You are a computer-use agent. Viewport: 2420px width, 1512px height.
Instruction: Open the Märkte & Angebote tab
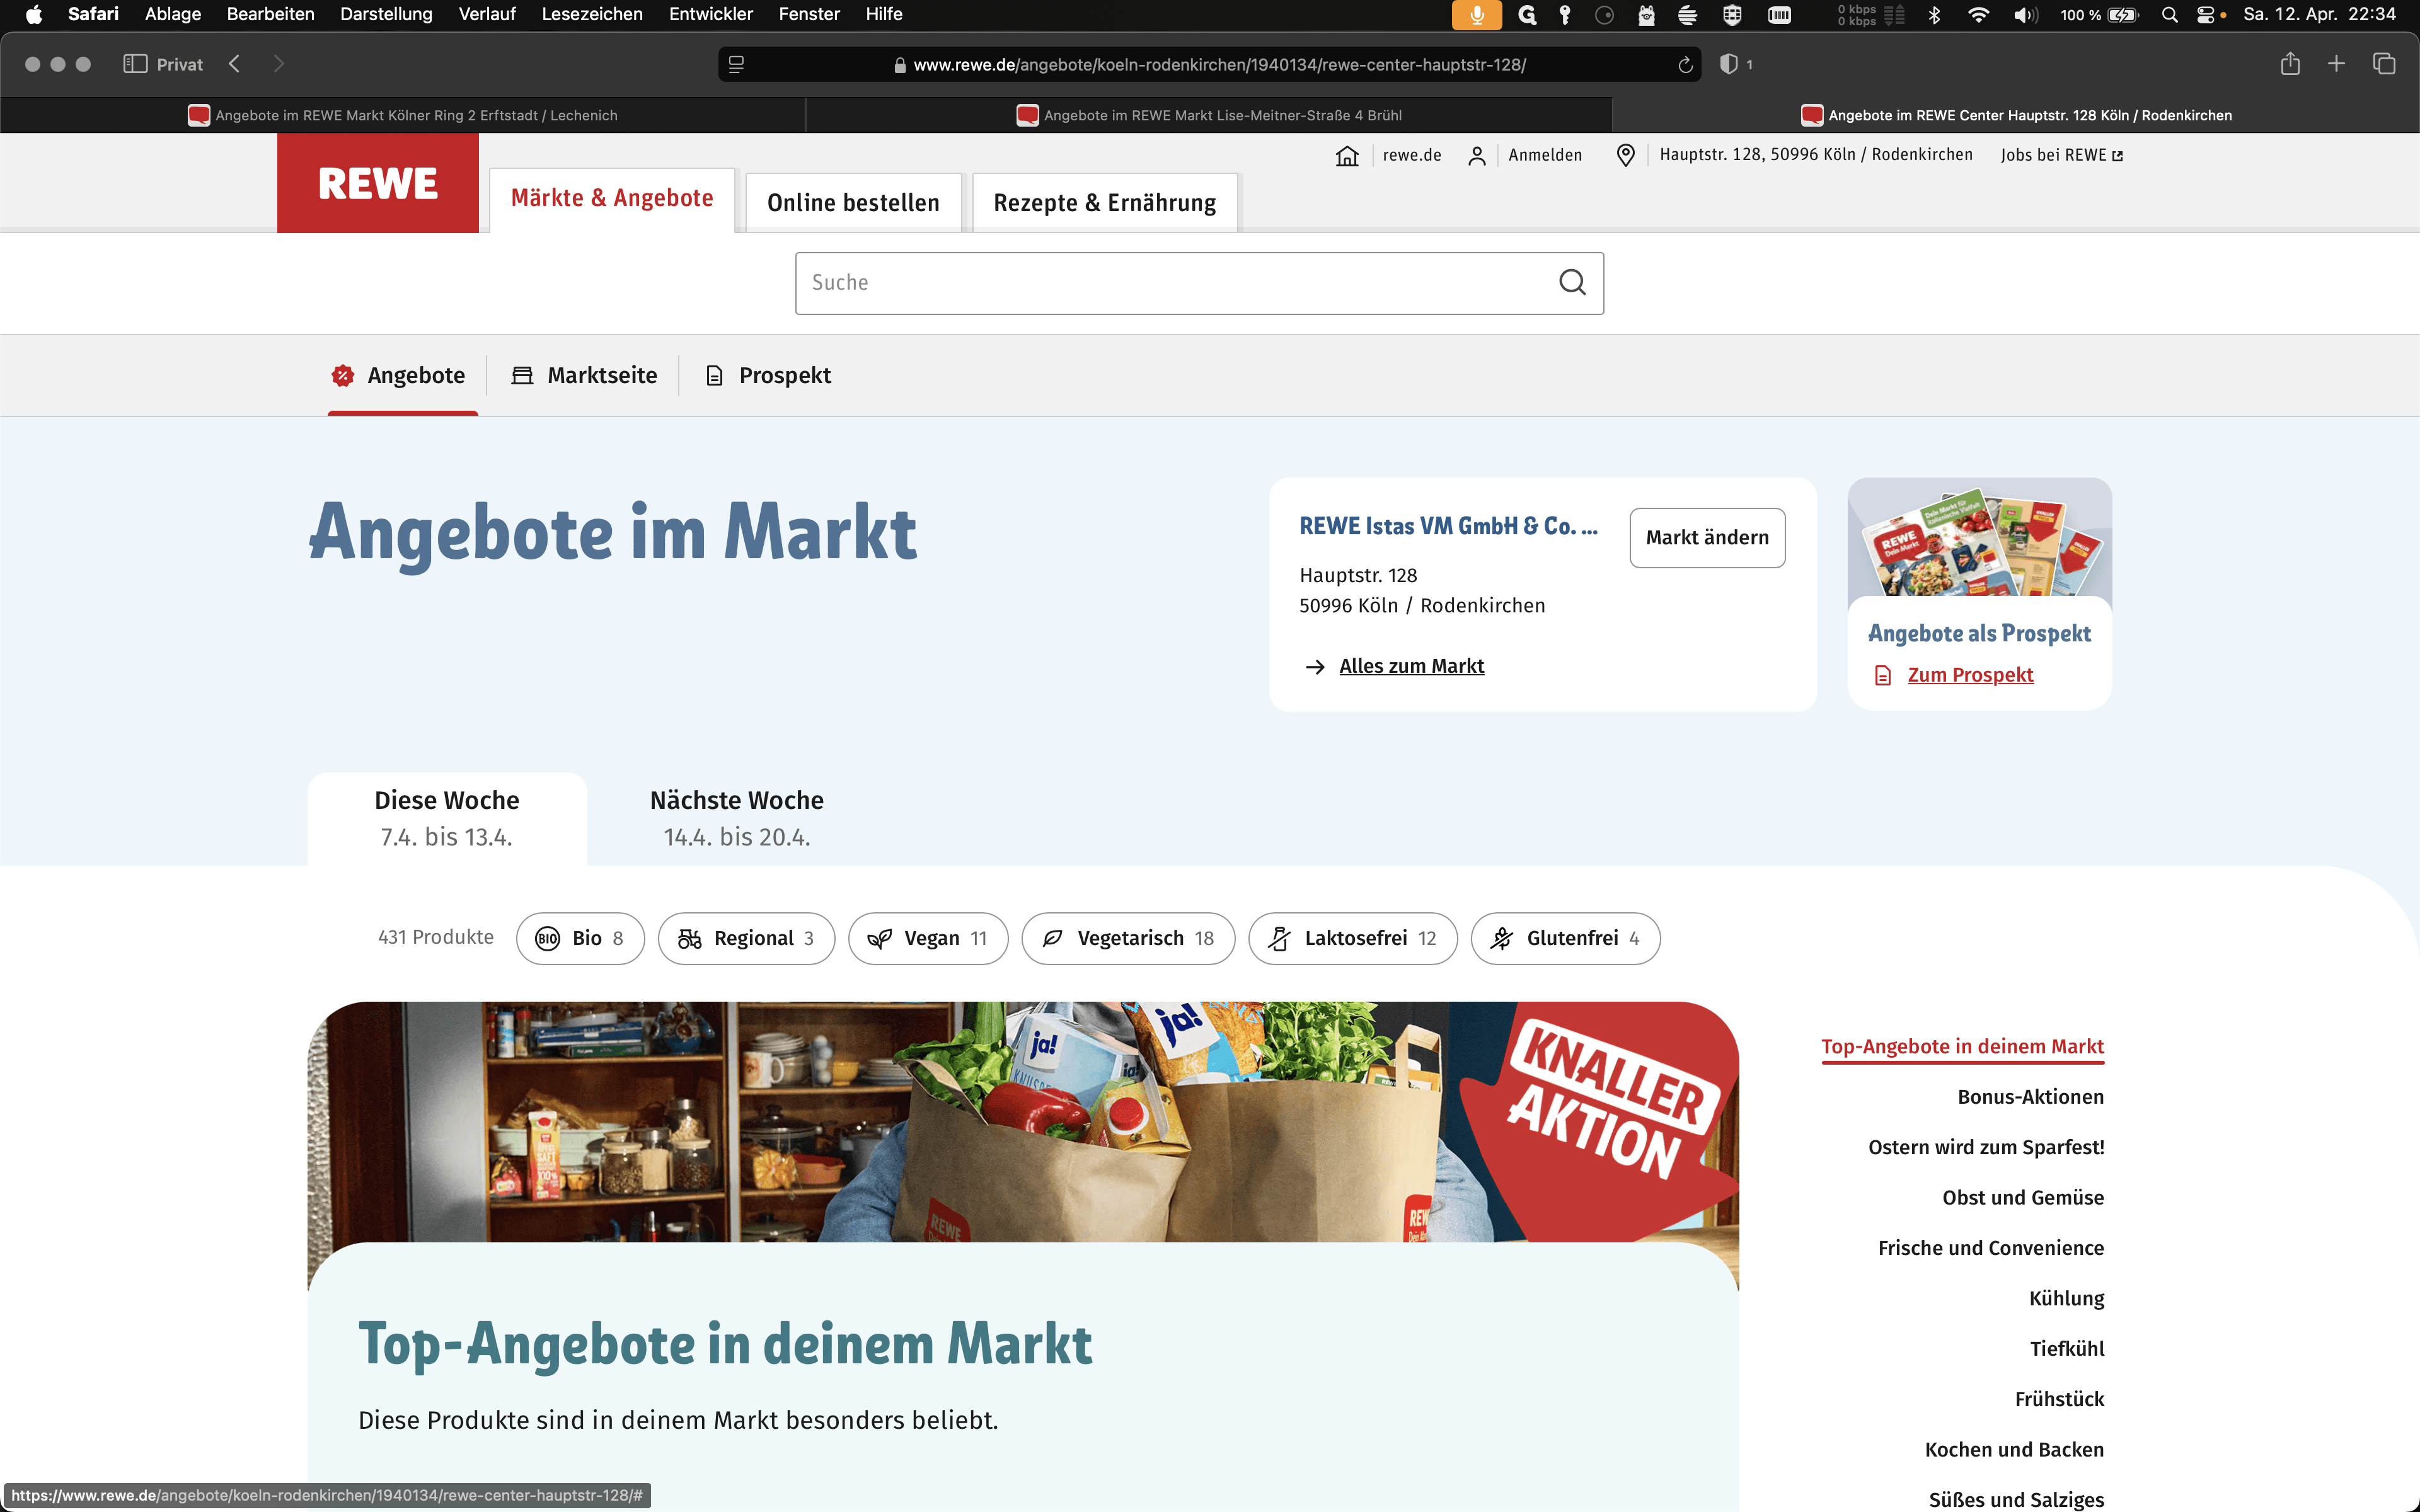pyautogui.click(x=612, y=199)
